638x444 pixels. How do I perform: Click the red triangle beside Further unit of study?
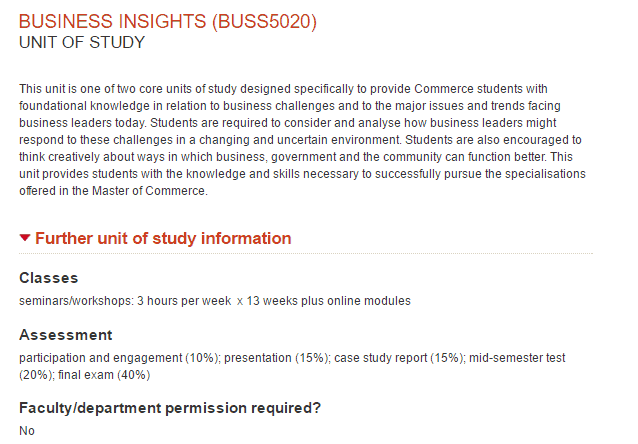point(25,238)
